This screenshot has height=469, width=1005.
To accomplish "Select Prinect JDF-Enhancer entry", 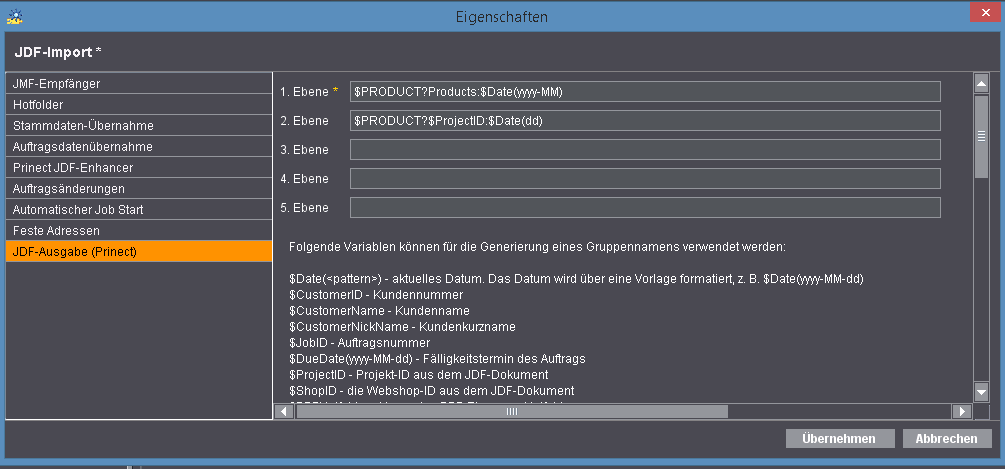I will pyautogui.click(x=138, y=168).
